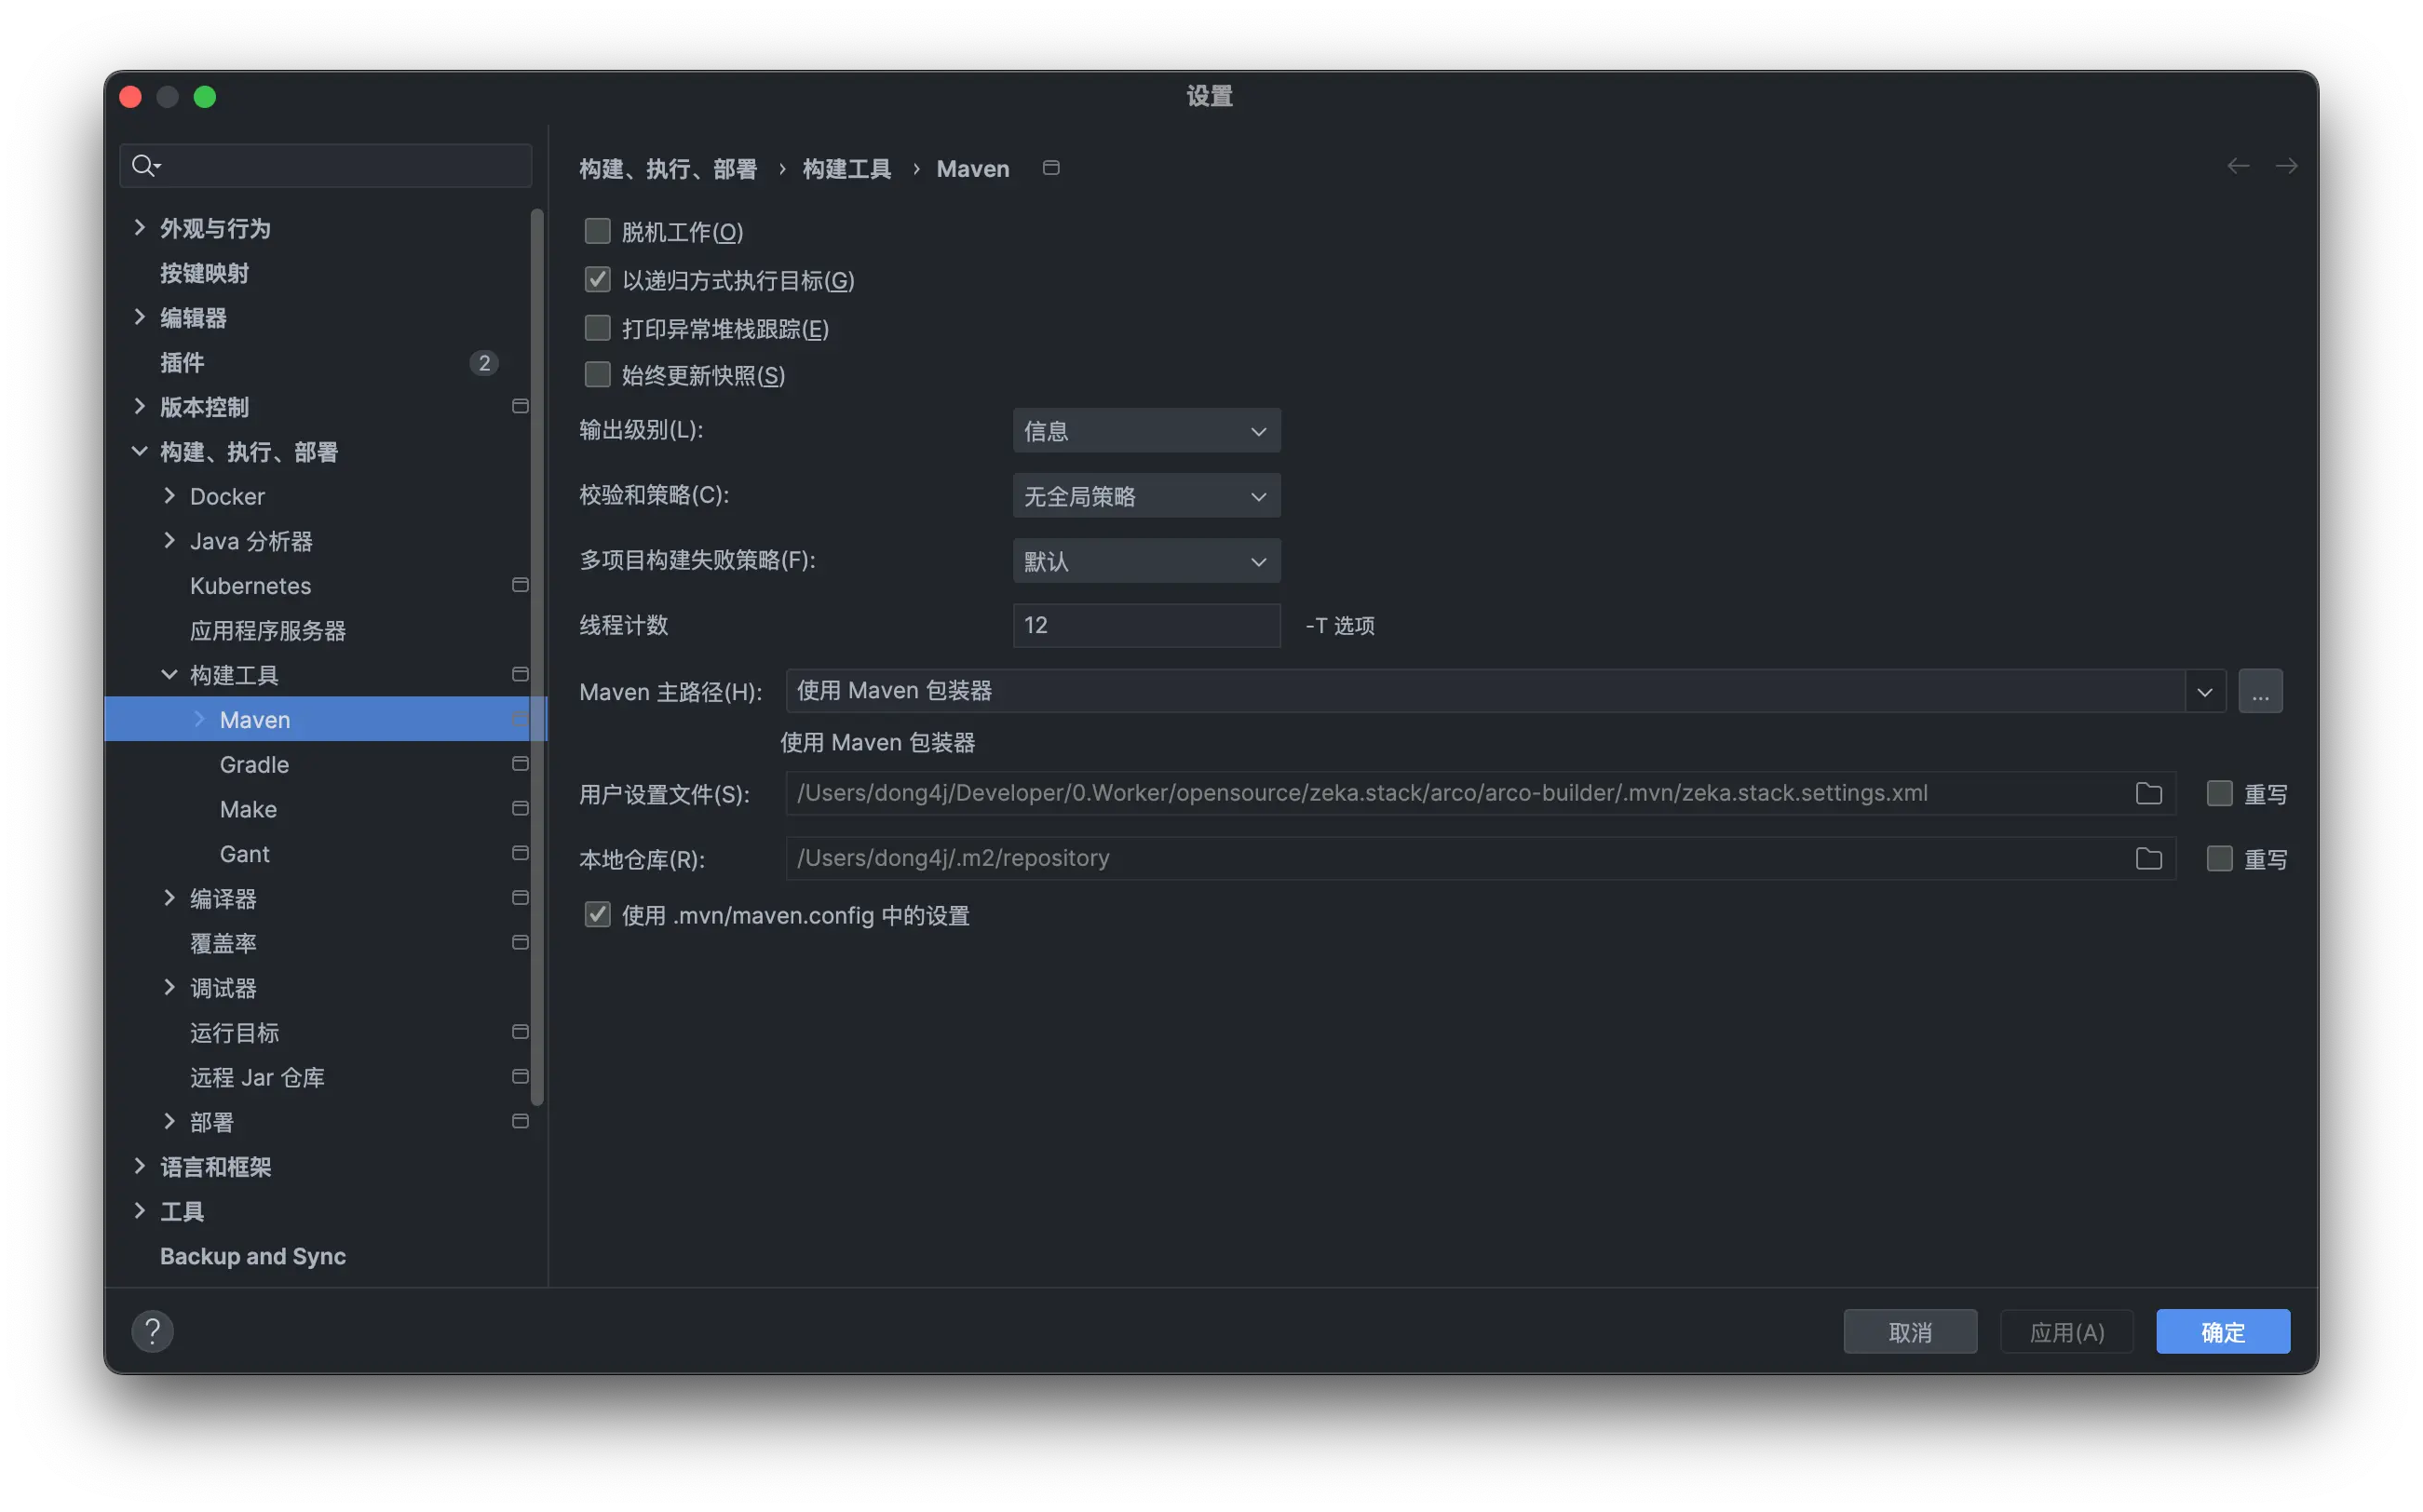2423x1512 pixels.
Task: Open the 输出级别 dropdown
Action: coord(1146,431)
